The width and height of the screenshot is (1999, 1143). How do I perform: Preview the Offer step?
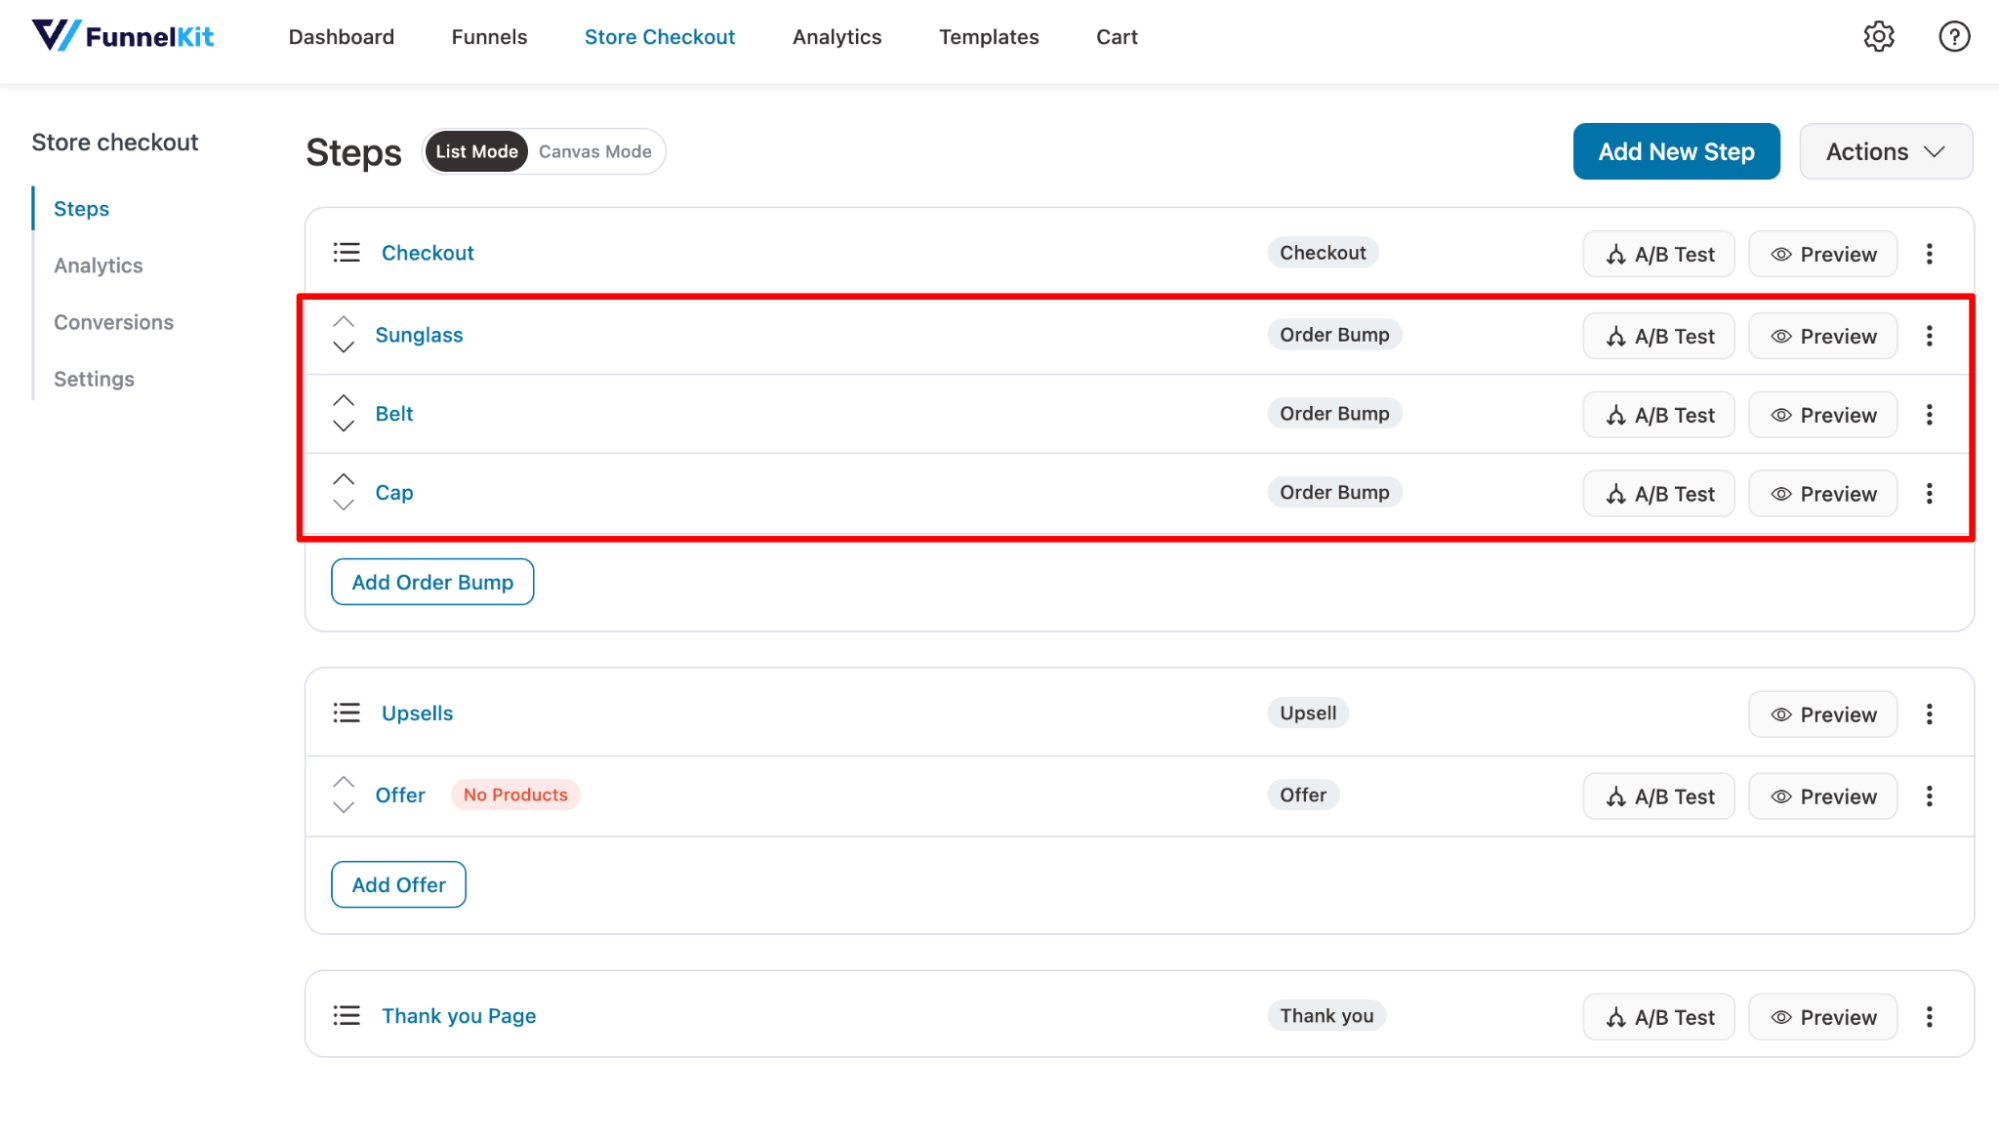1823,797
